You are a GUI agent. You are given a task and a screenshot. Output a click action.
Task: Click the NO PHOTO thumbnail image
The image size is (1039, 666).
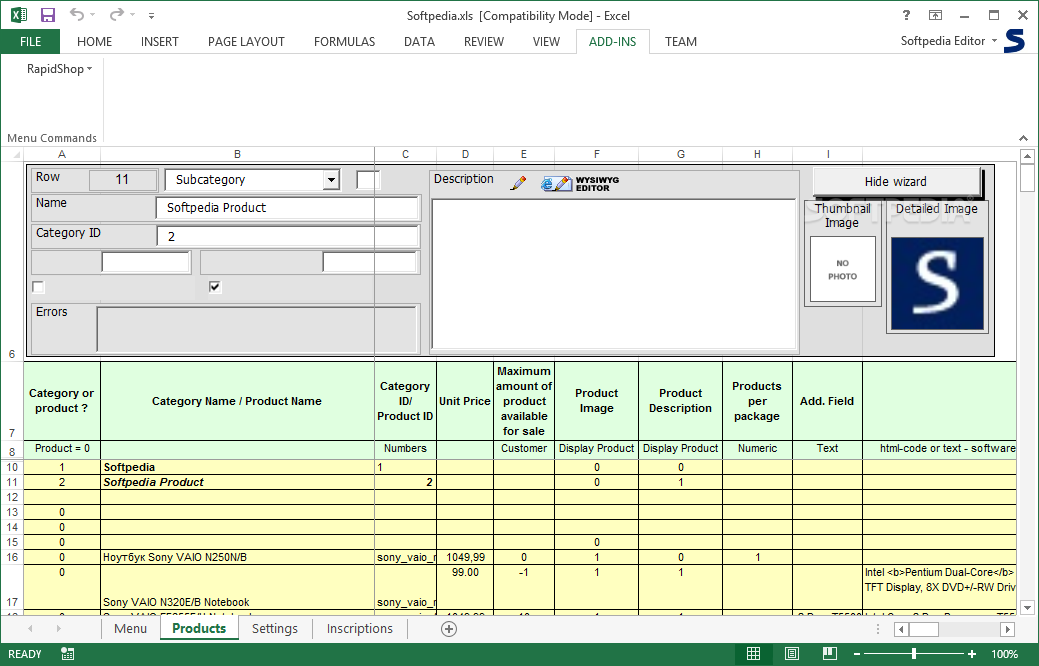pos(842,270)
